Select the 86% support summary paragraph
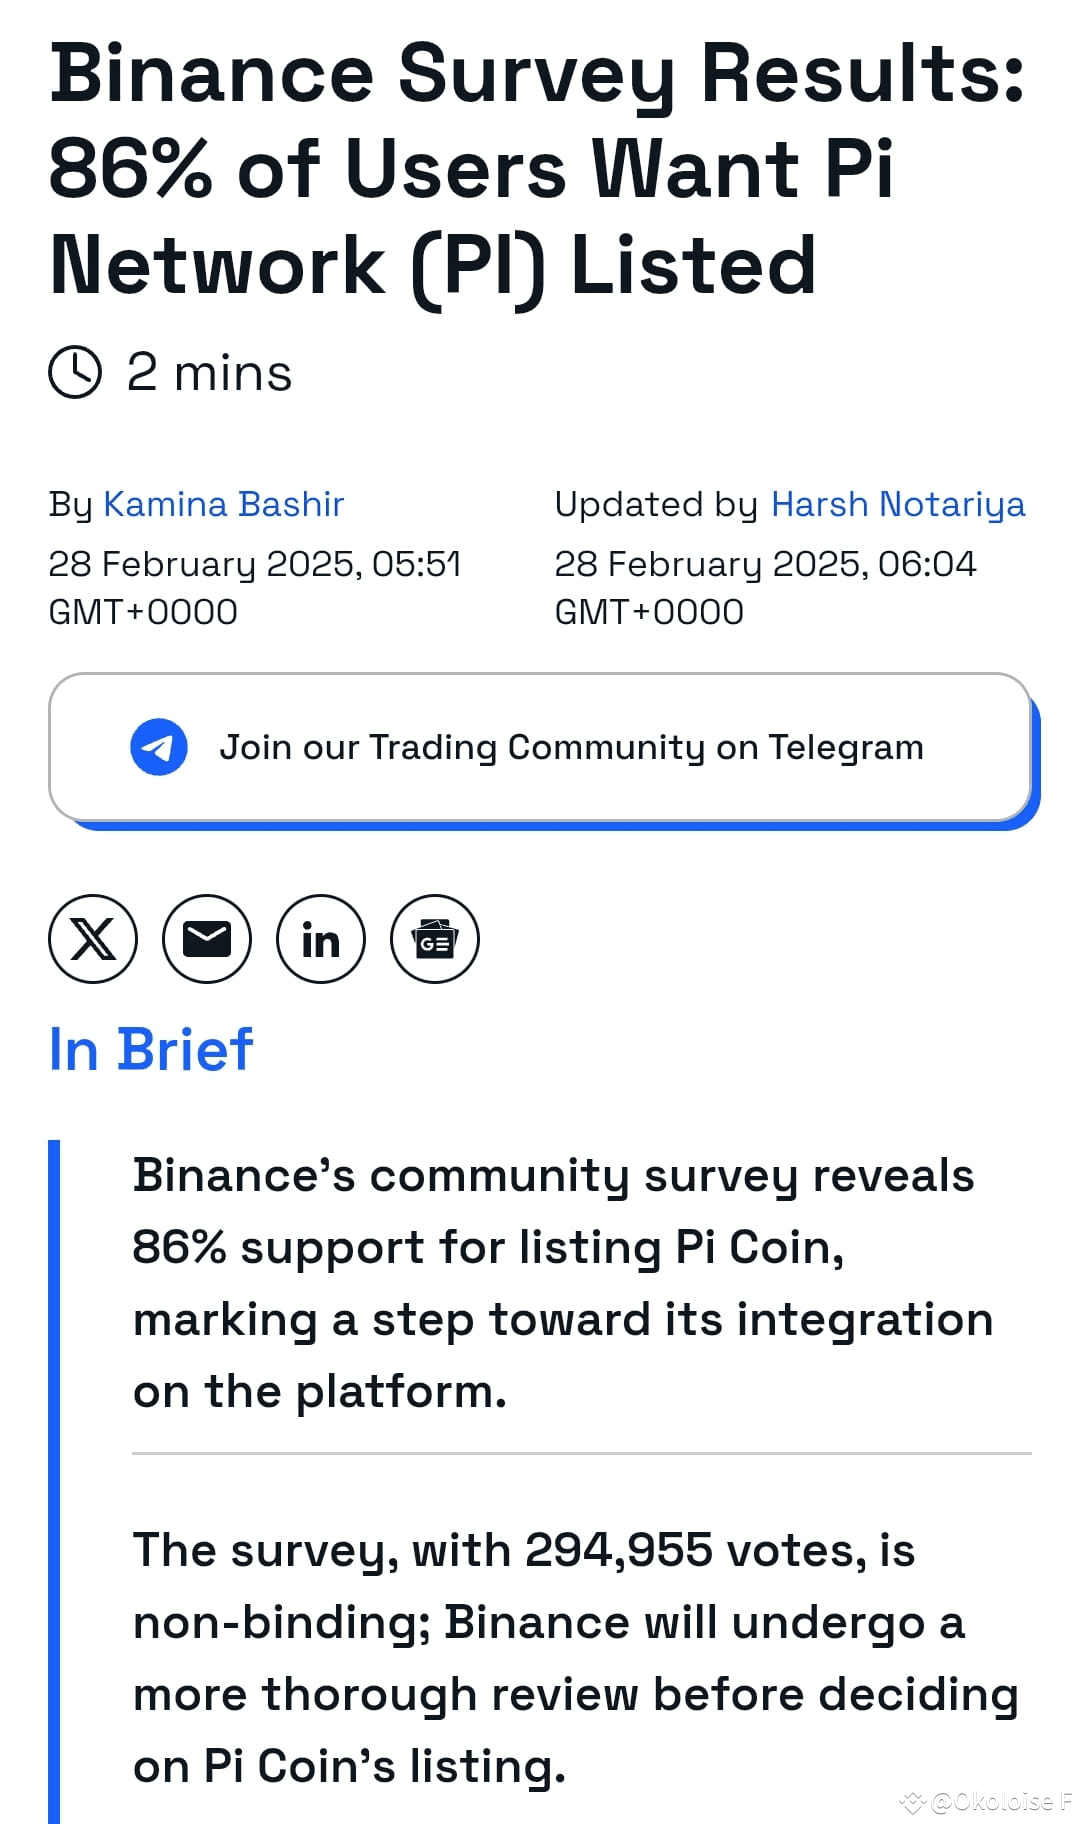Image resolution: width=1080 pixels, height=1824 pixels. [560, 1283]
